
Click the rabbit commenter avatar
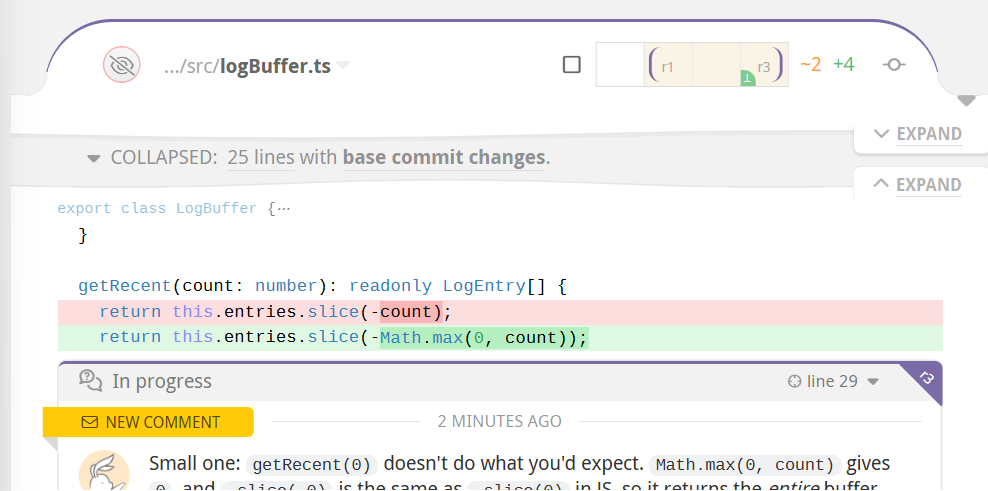104,473
